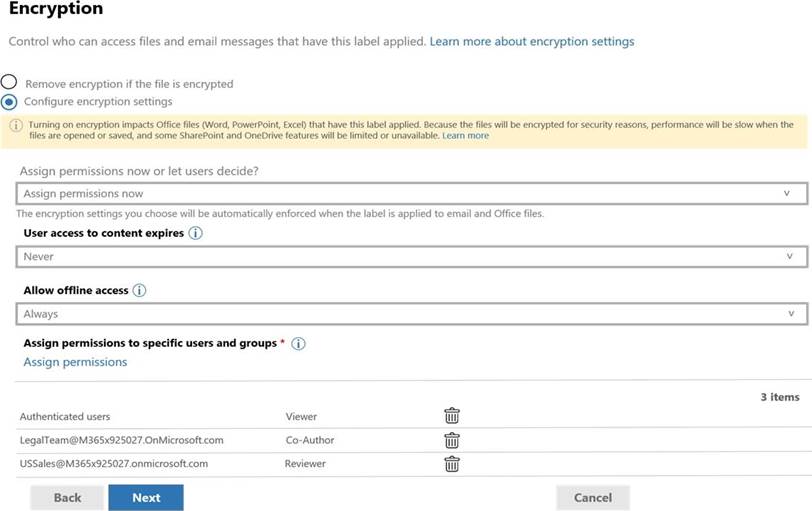Select Remove encryption if the file is encrypted
The height and width of the screenshot is (511, 812).
(9, 83)
